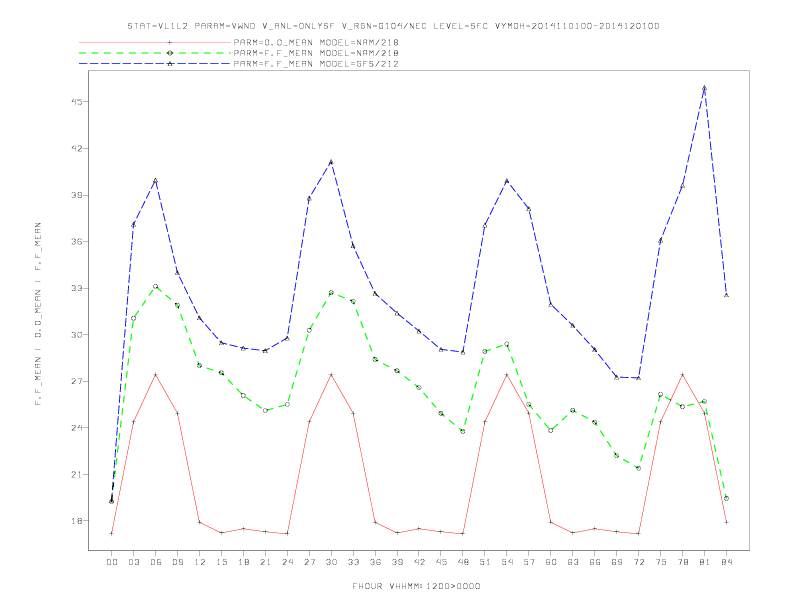Click x-axis forecast hour label 78

pyautogui.click(x=682, y=562)
